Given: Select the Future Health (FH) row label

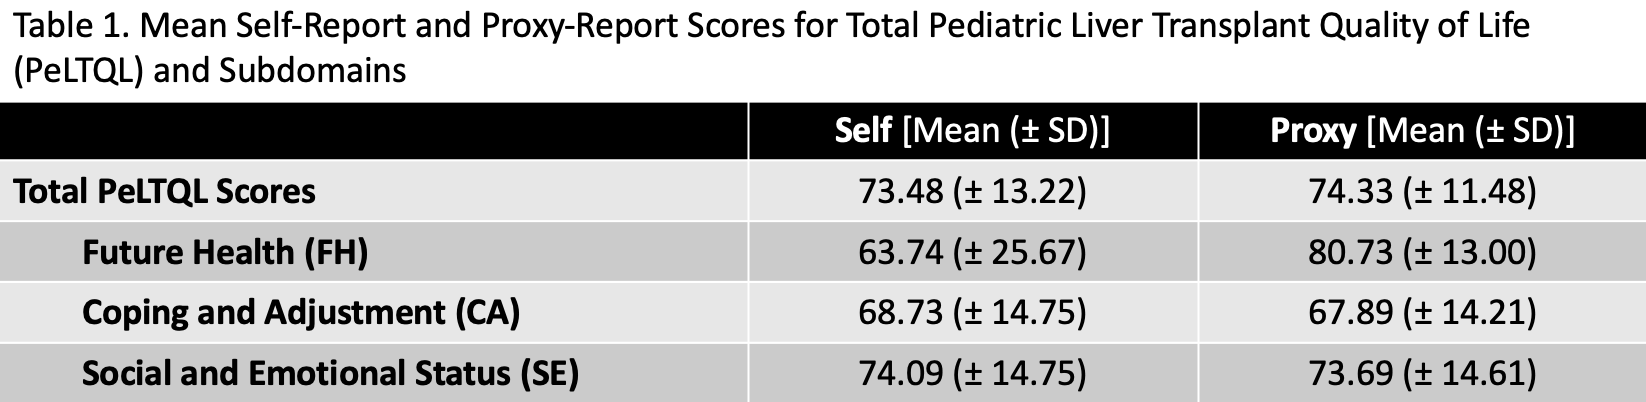Looking at the screenshot, I should (x=225, y=252).
